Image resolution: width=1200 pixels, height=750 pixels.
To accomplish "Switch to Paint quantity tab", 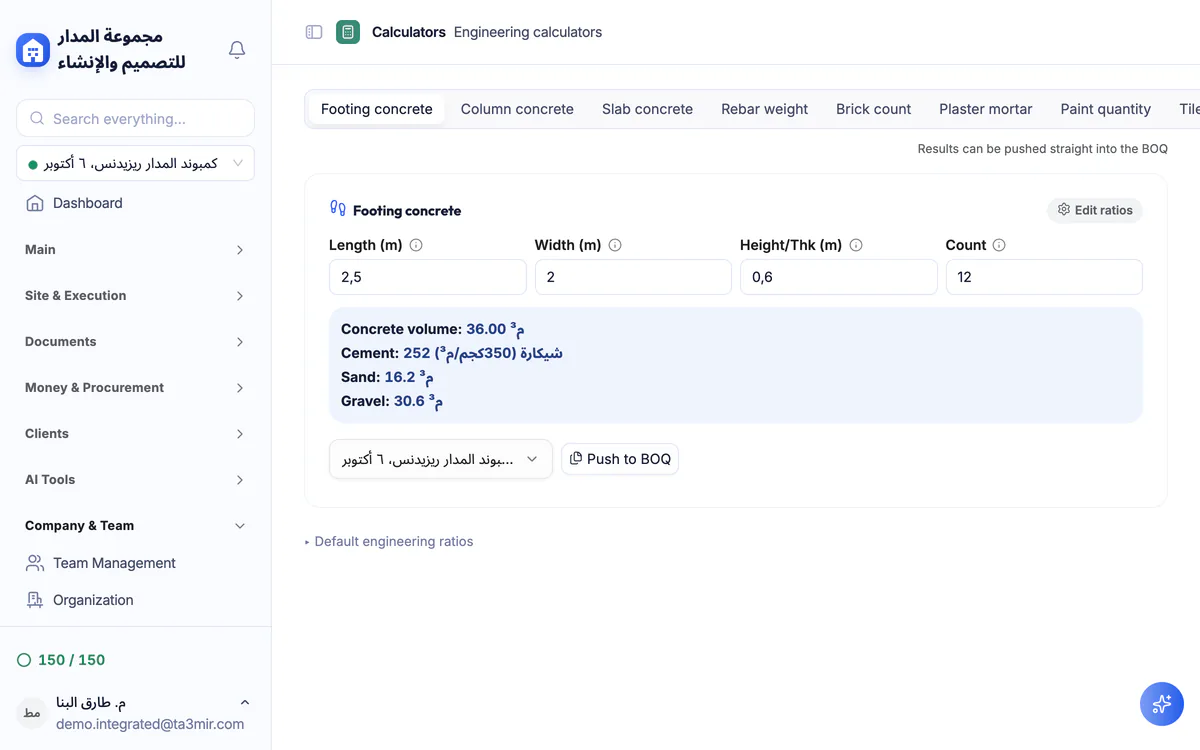I will pos(1105,109).
